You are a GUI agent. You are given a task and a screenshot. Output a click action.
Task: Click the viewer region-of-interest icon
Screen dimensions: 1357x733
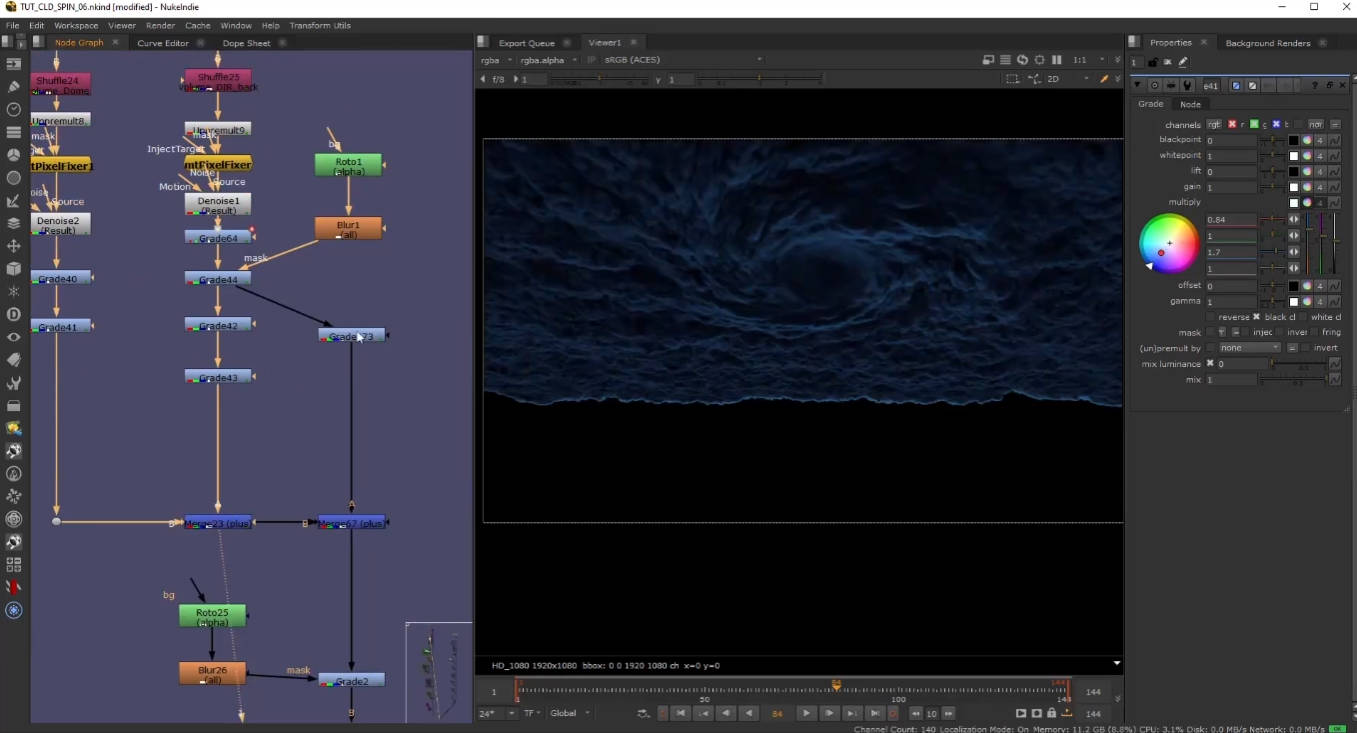[x=1012, y=79]
